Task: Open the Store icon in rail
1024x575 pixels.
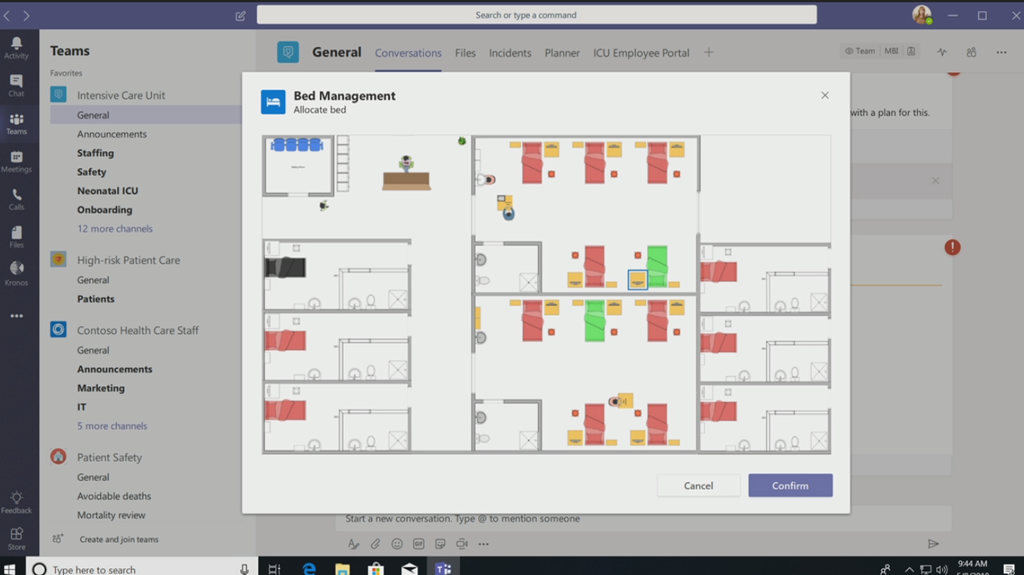Action: [16, 539]
